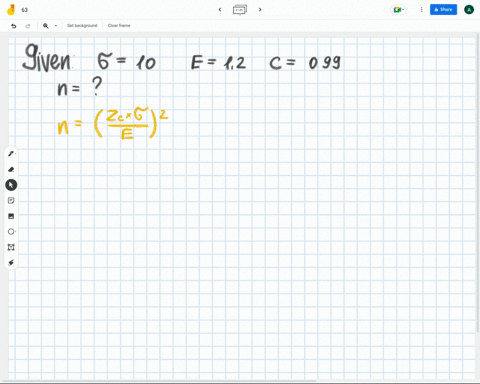Viewport: 480px width, 384px height.
Task: Select the Pen tool
Action: [x=11, y=154]
